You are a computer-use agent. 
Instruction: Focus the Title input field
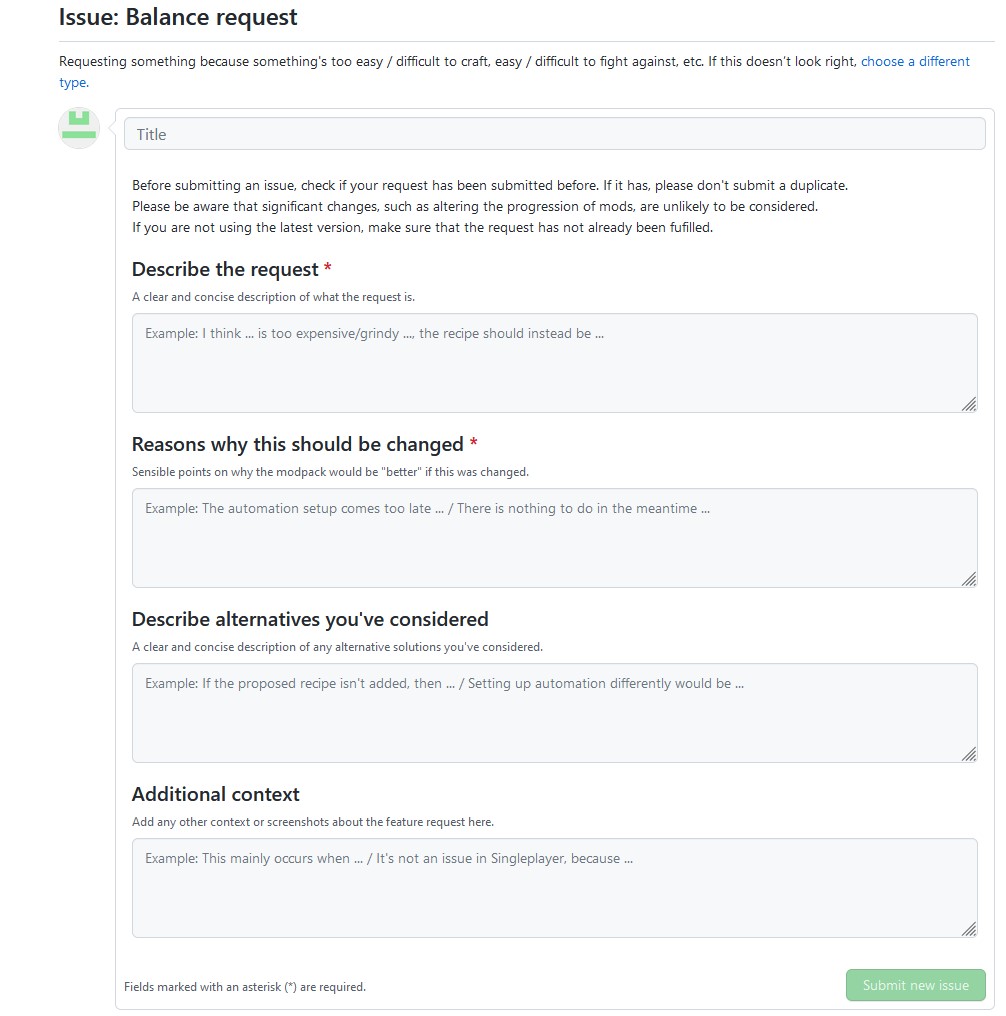pos(554,134)
